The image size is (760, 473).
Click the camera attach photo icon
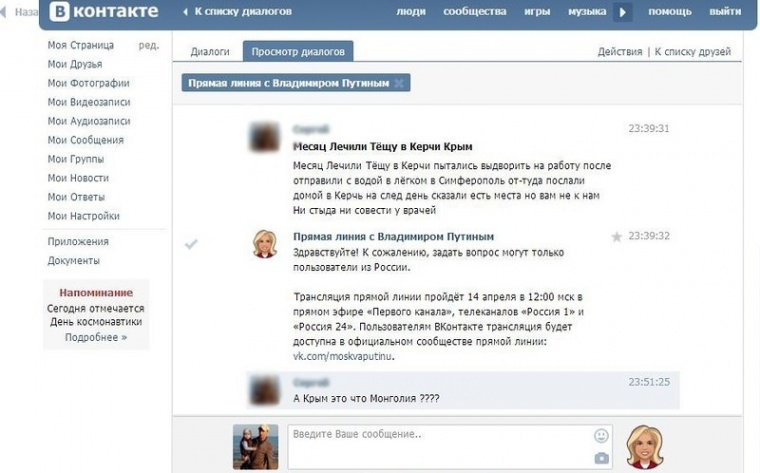click(x=601, y=458)
